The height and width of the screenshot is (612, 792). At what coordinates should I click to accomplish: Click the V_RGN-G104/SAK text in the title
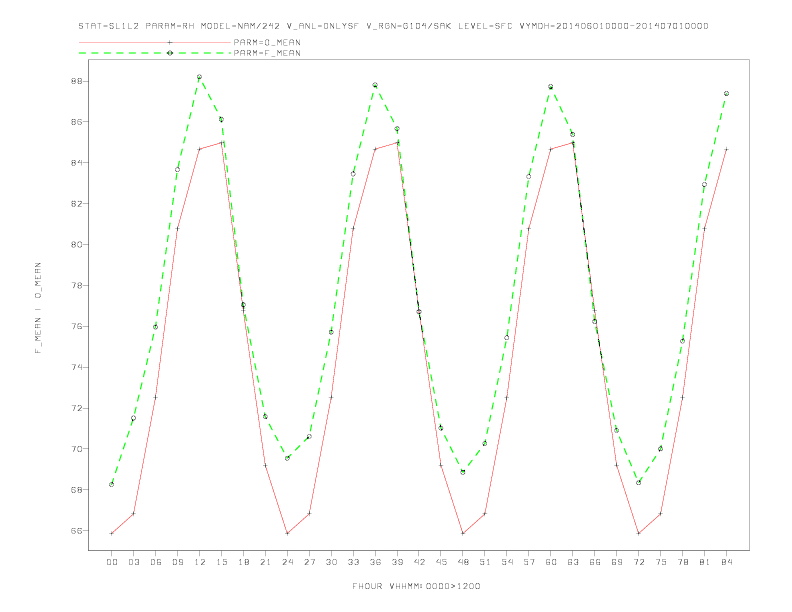[x=409, y=26]
